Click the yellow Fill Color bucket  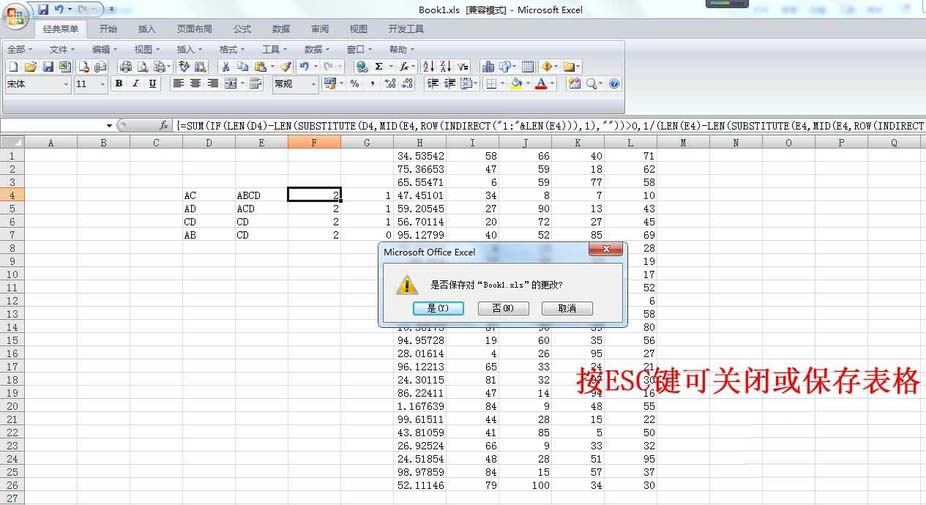click(x=516, y=83)
